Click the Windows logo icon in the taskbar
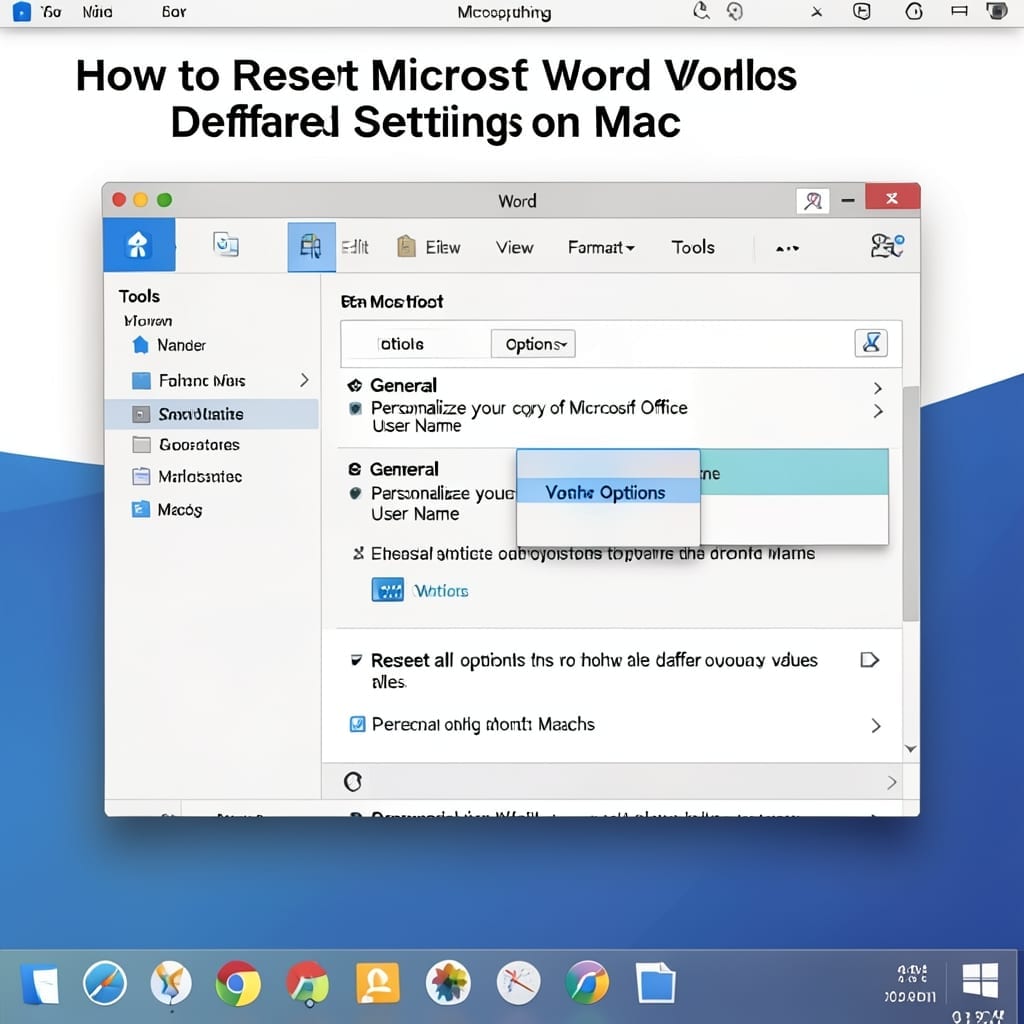The height and width of the screenshot is (1024, 1024). tap(980, 980)
